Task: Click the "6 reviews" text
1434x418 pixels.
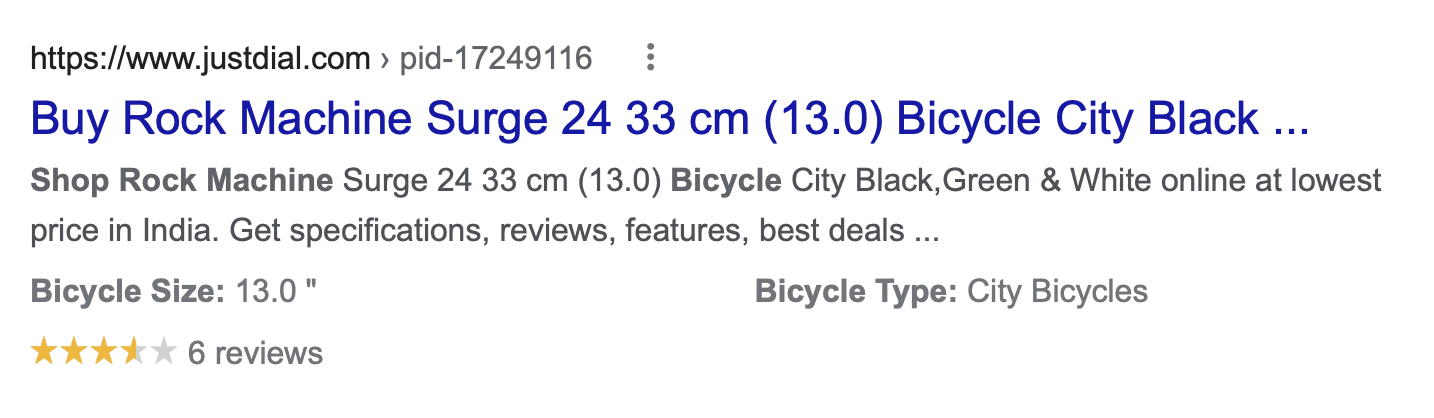Action: pos(255,353)
